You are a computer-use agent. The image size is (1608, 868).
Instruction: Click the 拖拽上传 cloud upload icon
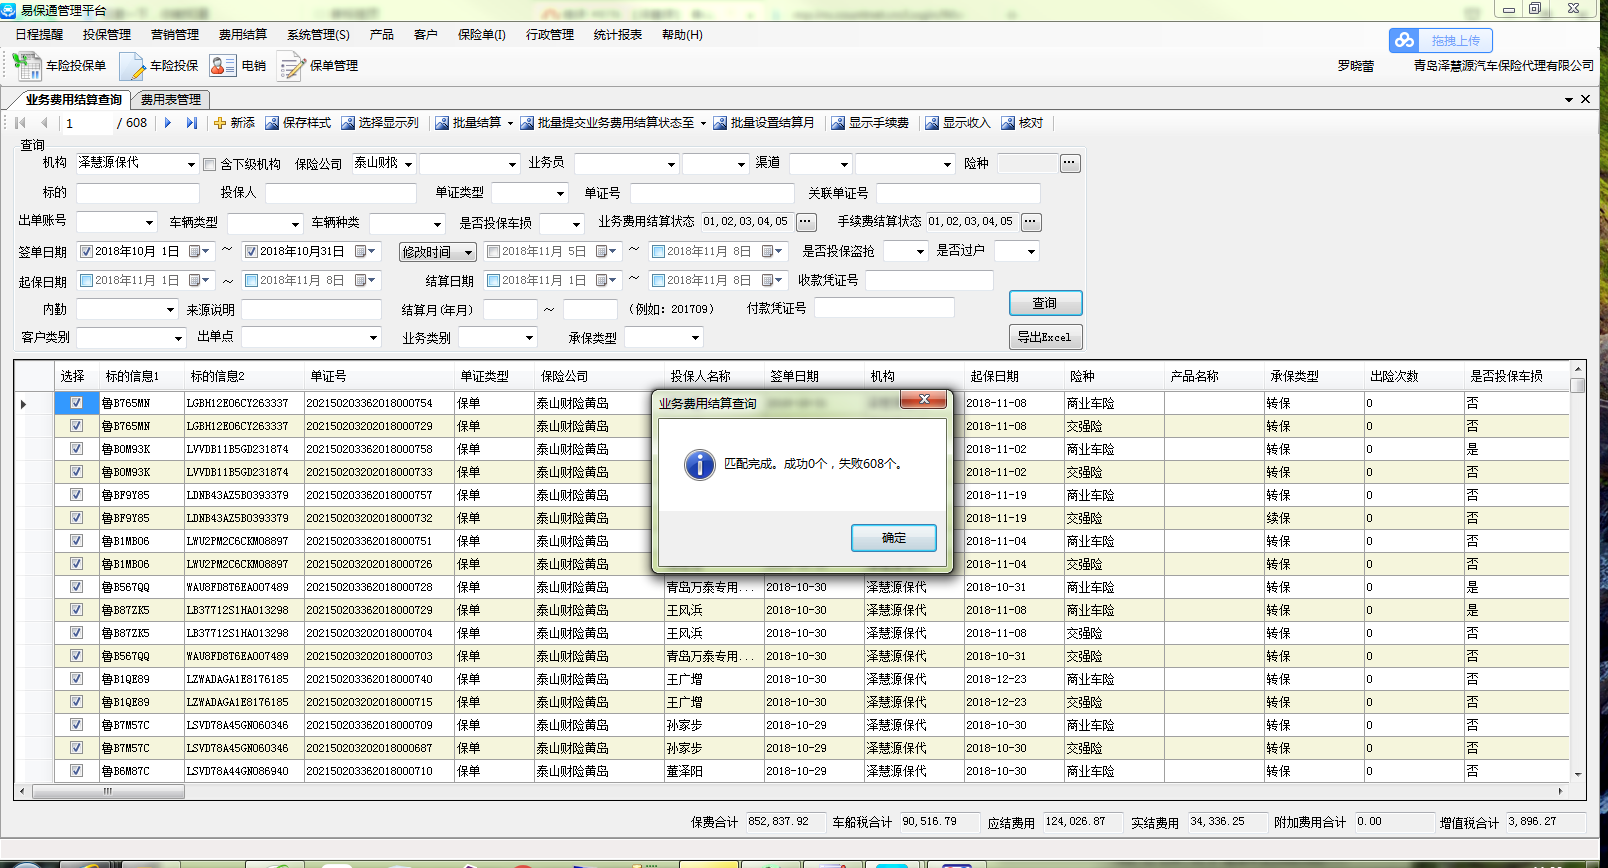point(1405,40)
